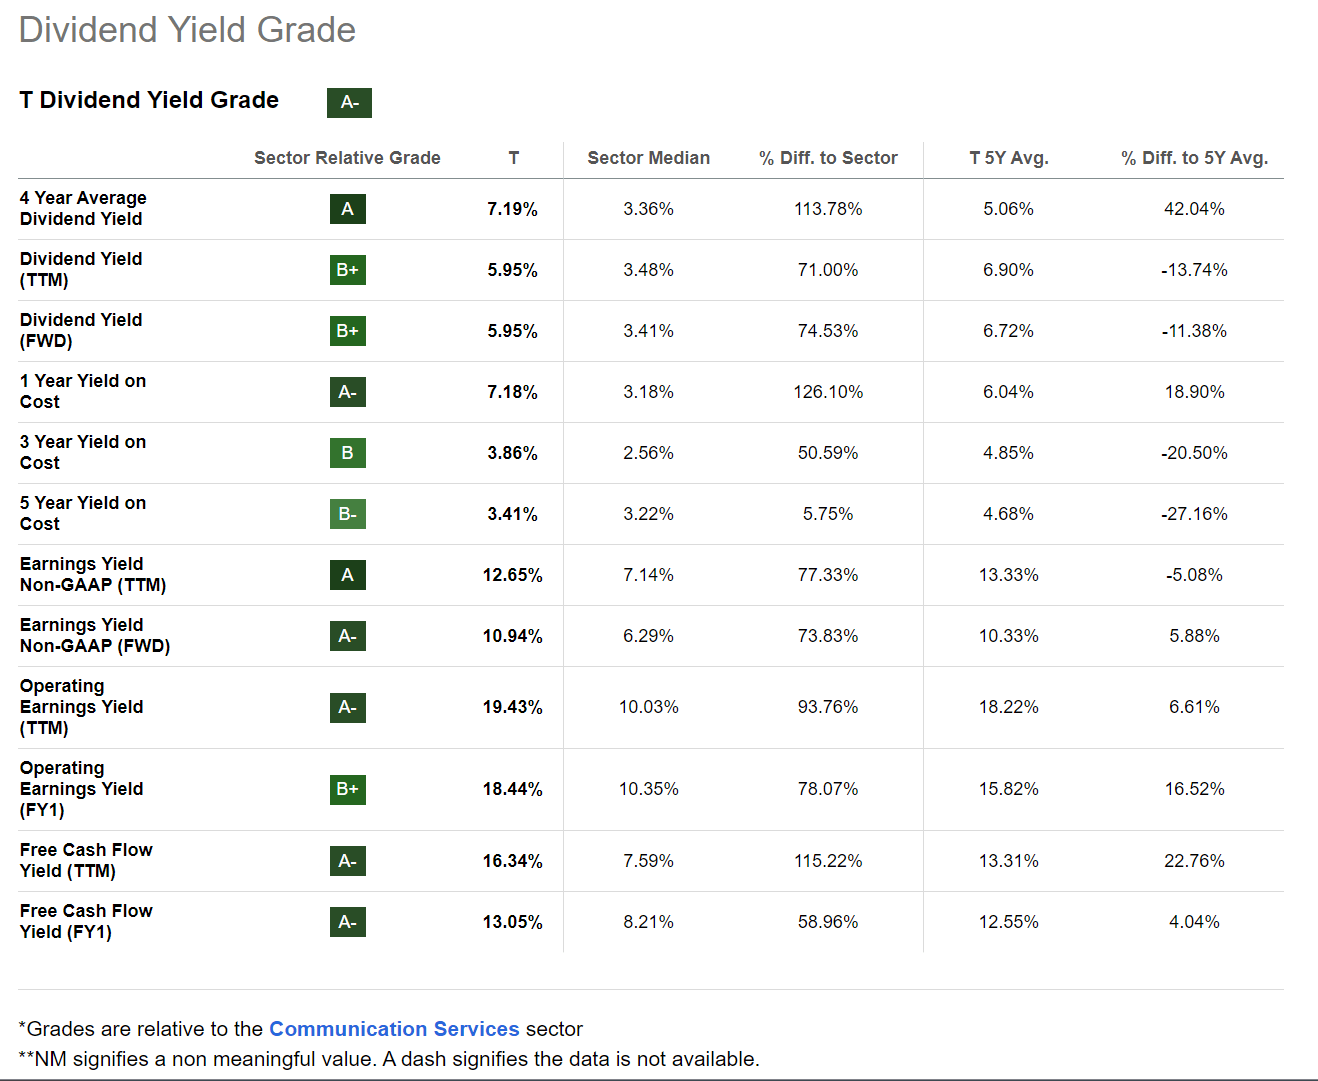This screenshot has height=1081, width=1318.
Task: Click the T 5Y Avg. column header
Action: (1008, 158)
